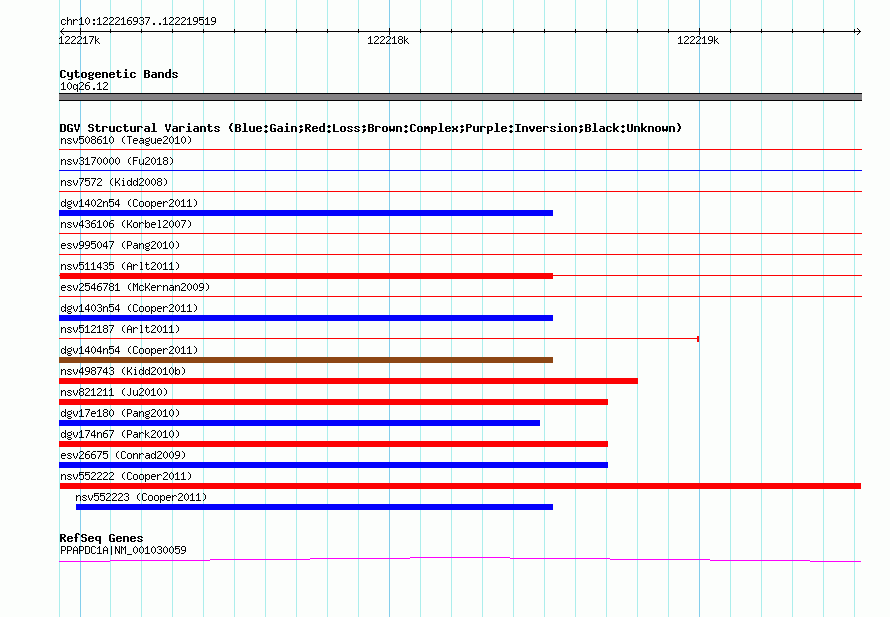Select the blue dgv17e180 gain bar

tap(300, 423)
